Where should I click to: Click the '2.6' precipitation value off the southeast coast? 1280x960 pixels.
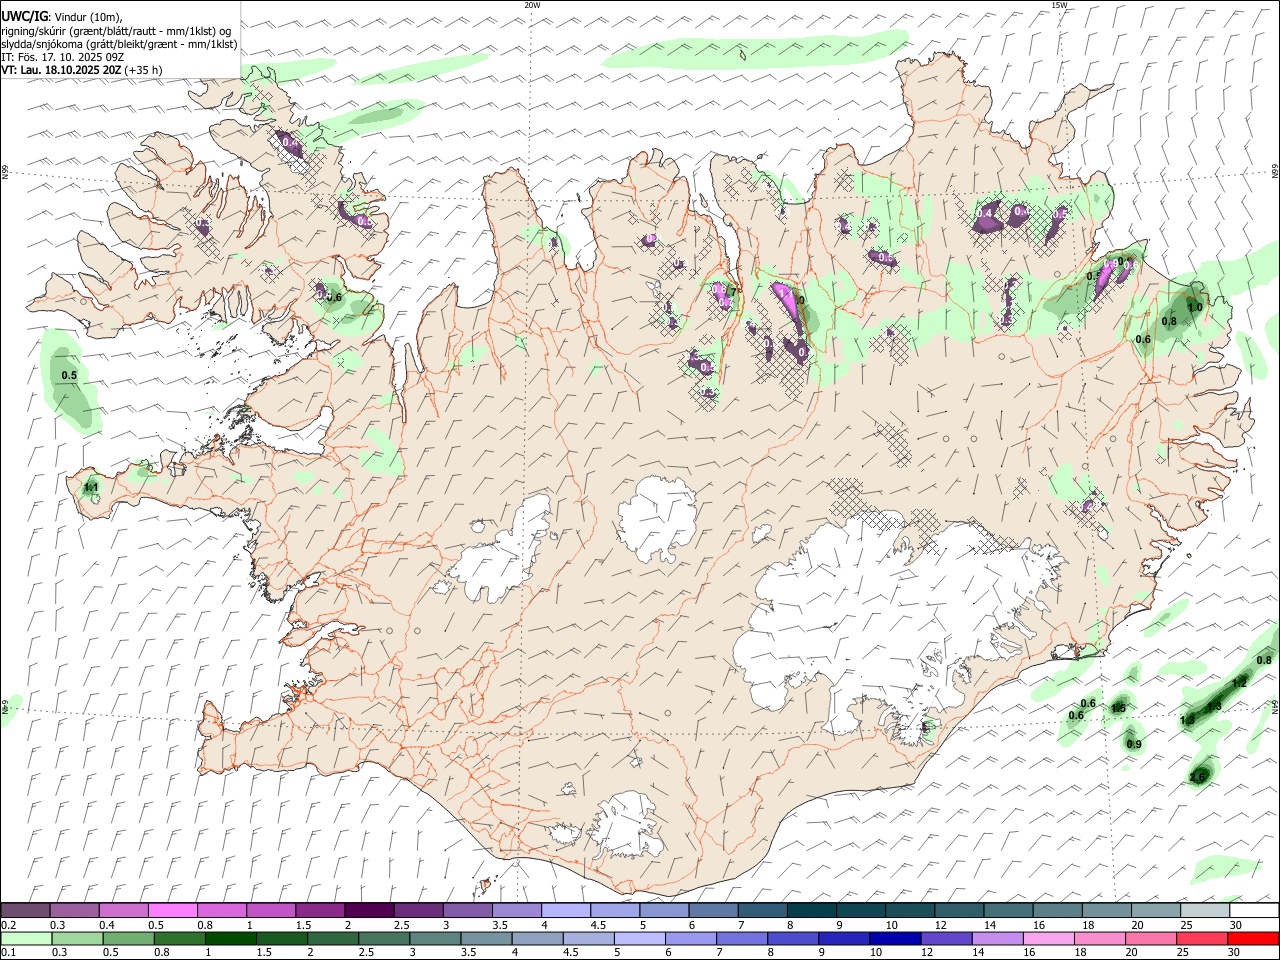(1199, 777)
